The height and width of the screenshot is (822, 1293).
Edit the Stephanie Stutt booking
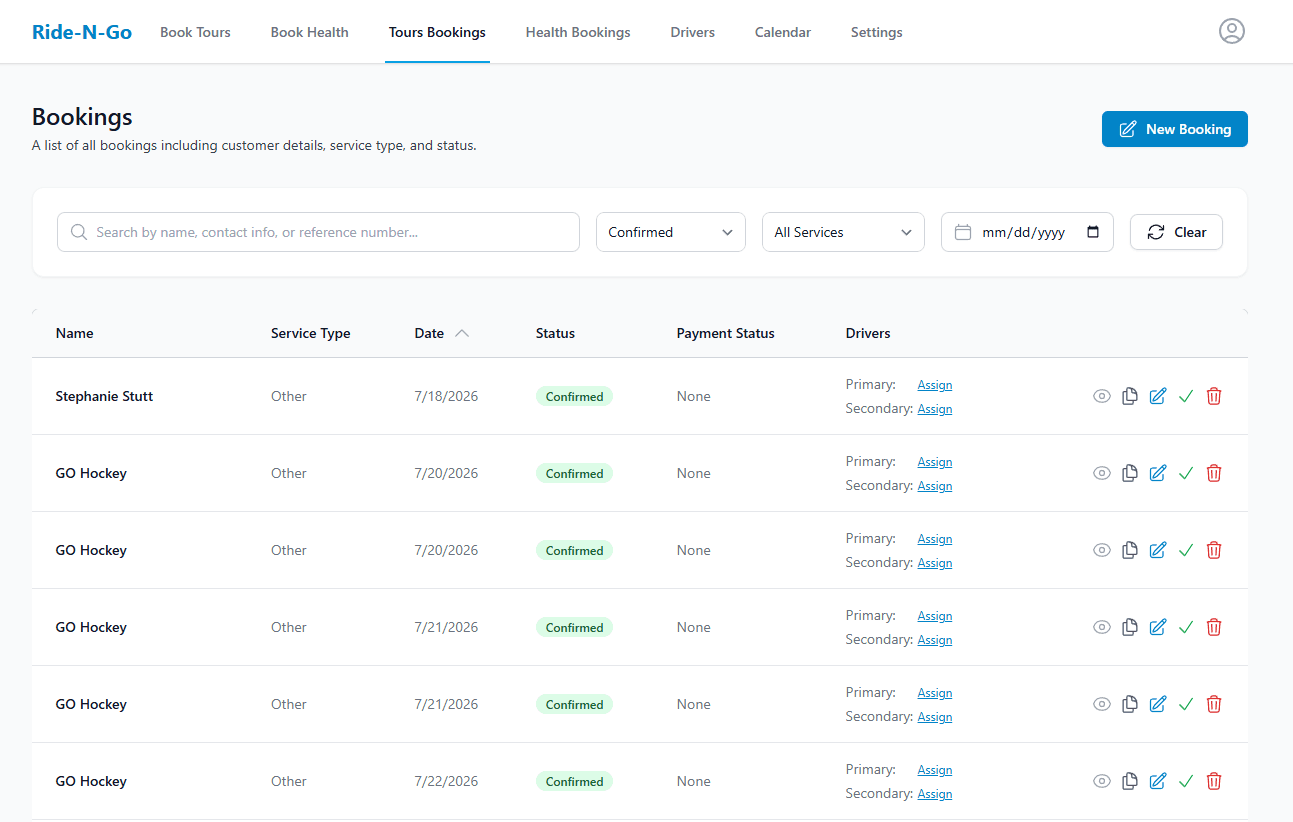(1158, 396)
